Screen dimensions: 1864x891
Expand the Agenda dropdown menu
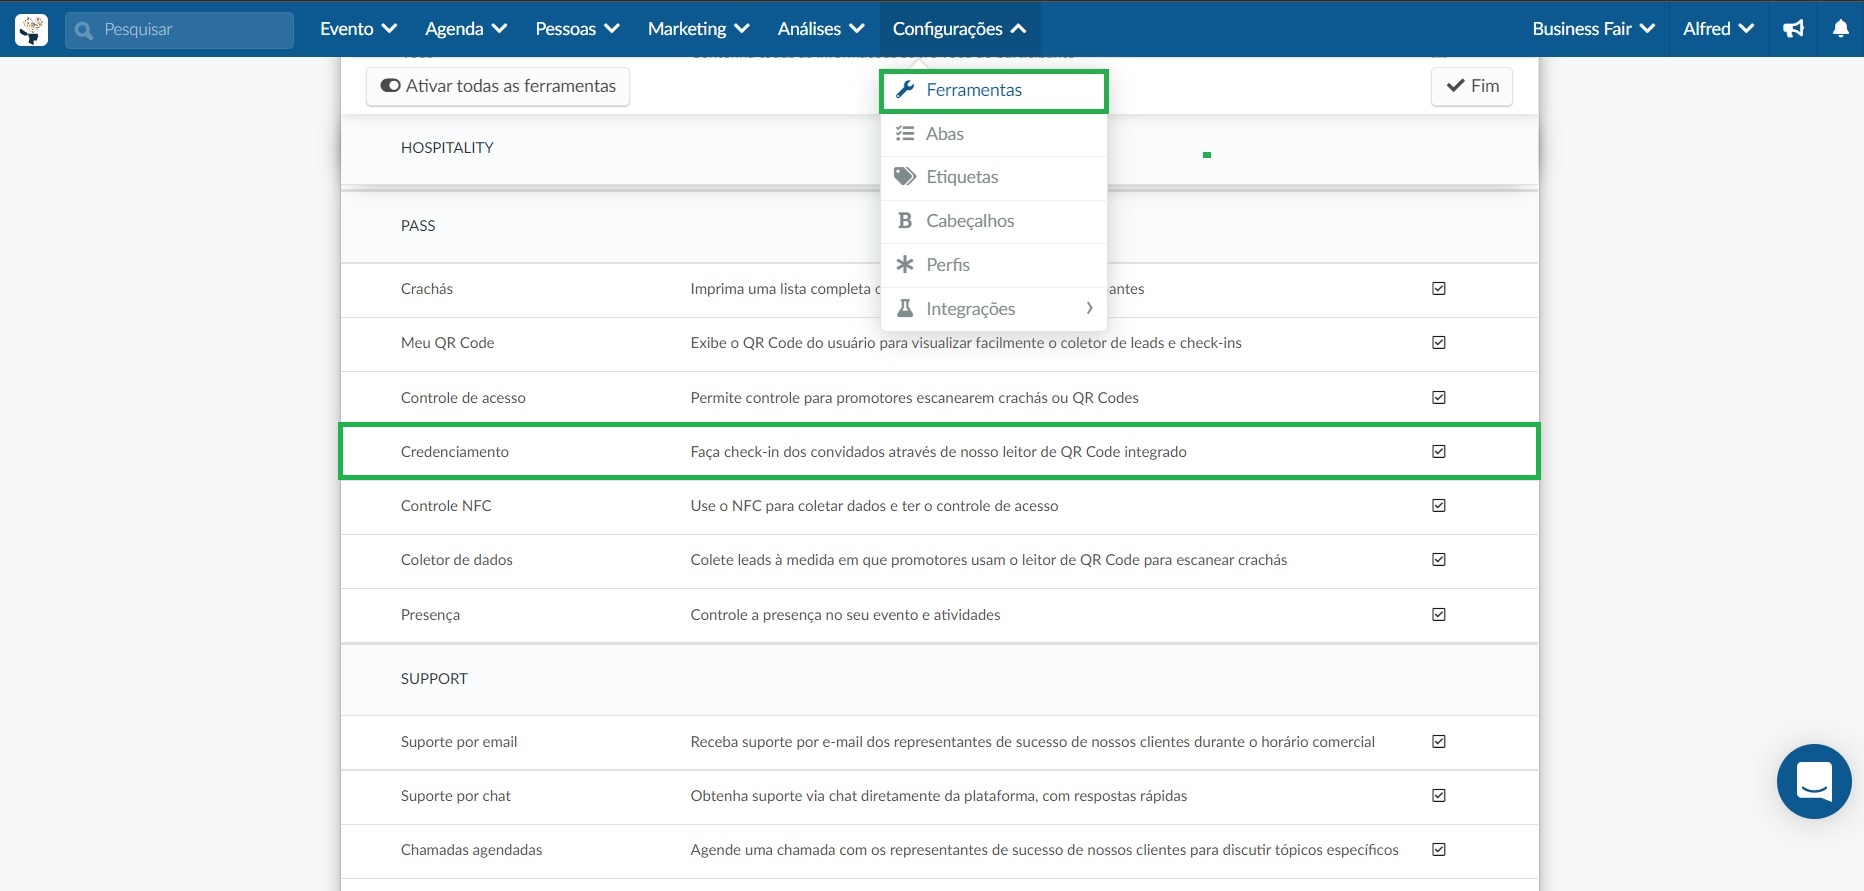tap(465, 29)
